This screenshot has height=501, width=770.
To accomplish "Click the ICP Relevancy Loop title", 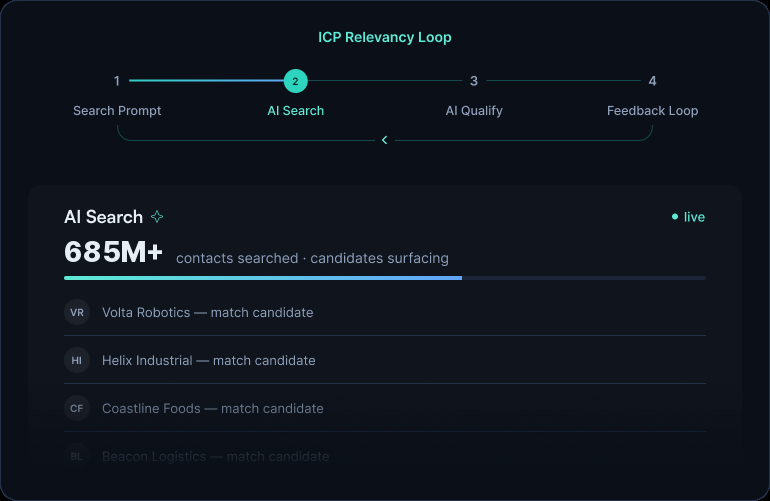I will point(385,37).
